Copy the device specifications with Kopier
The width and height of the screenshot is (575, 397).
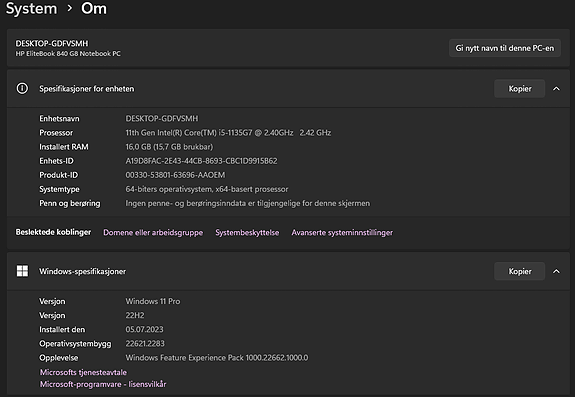click(519, 88)
